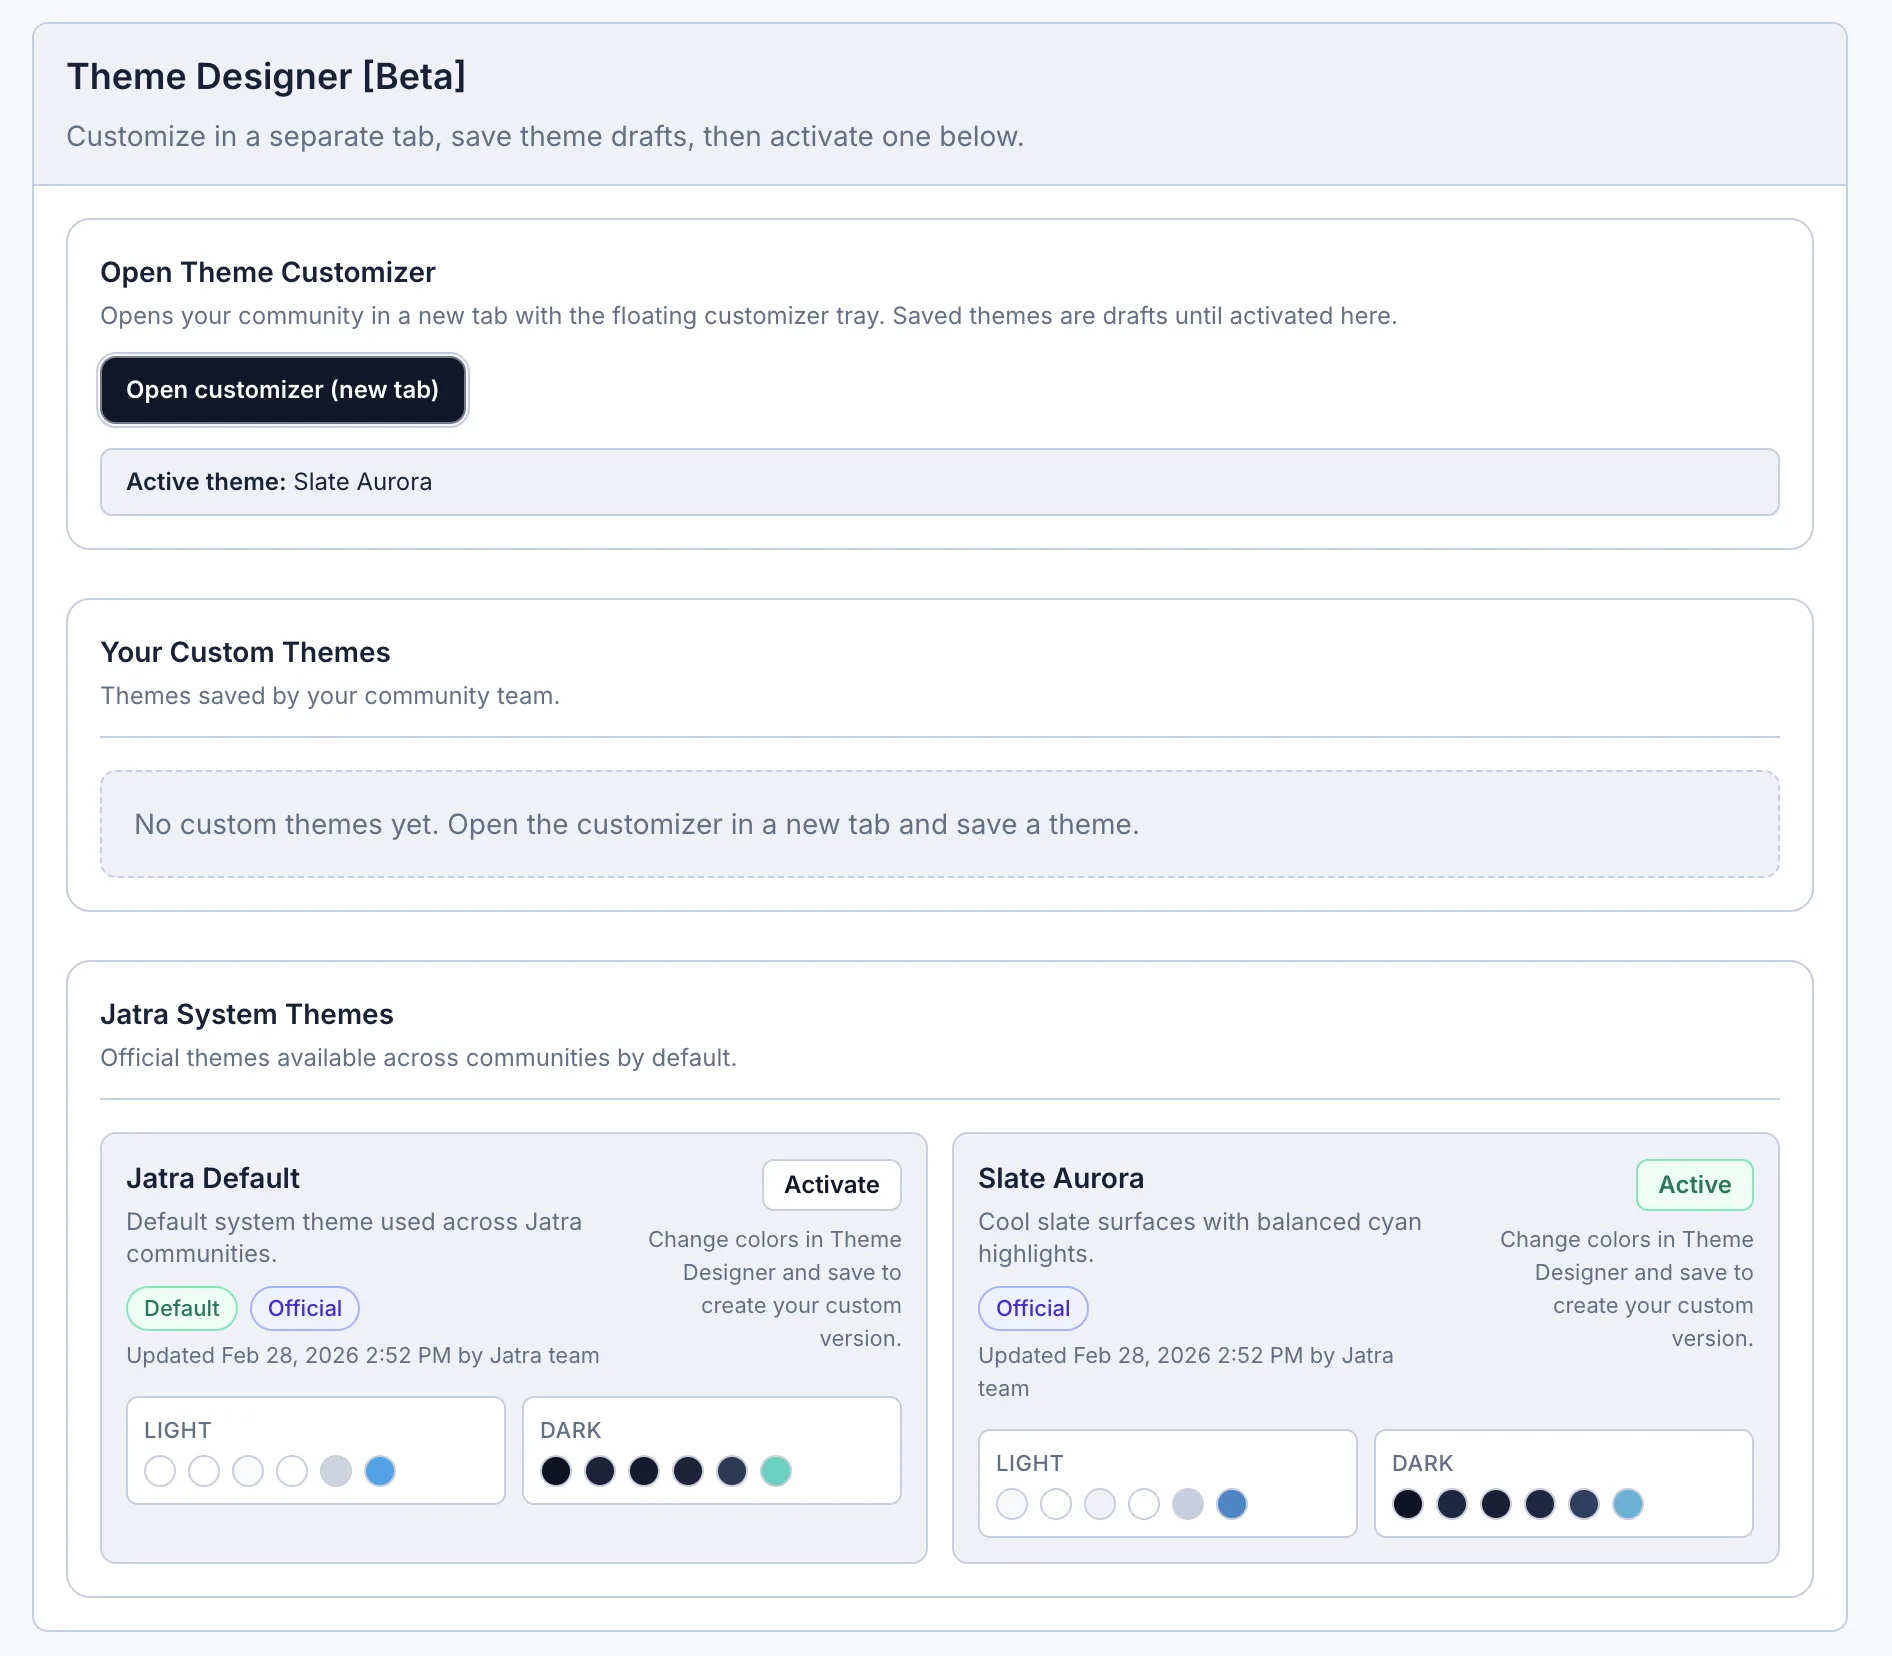Select the blue swatch in Jatra Default light palette
Image resolution: width=1892 pixels, height=1656 pixels.
point(380,1471)
